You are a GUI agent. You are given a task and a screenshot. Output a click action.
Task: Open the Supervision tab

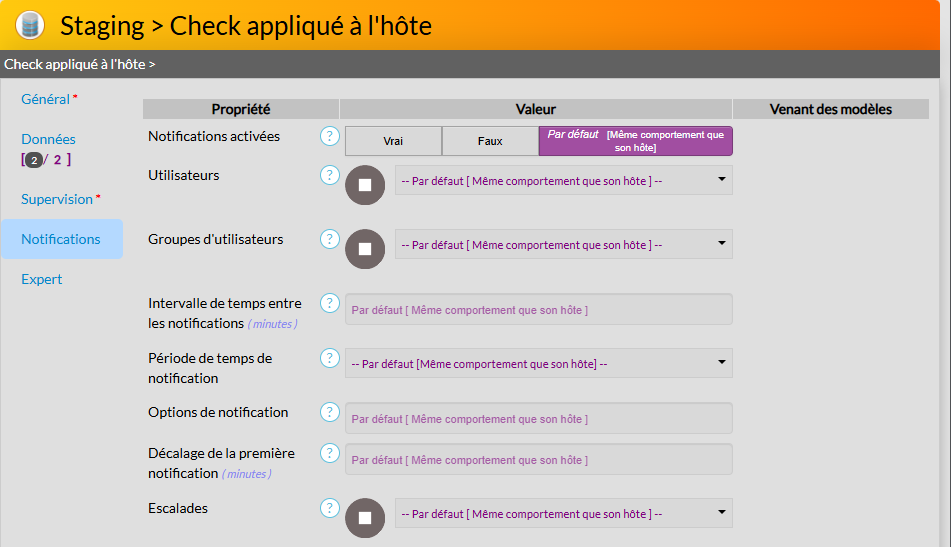[57, 199]
